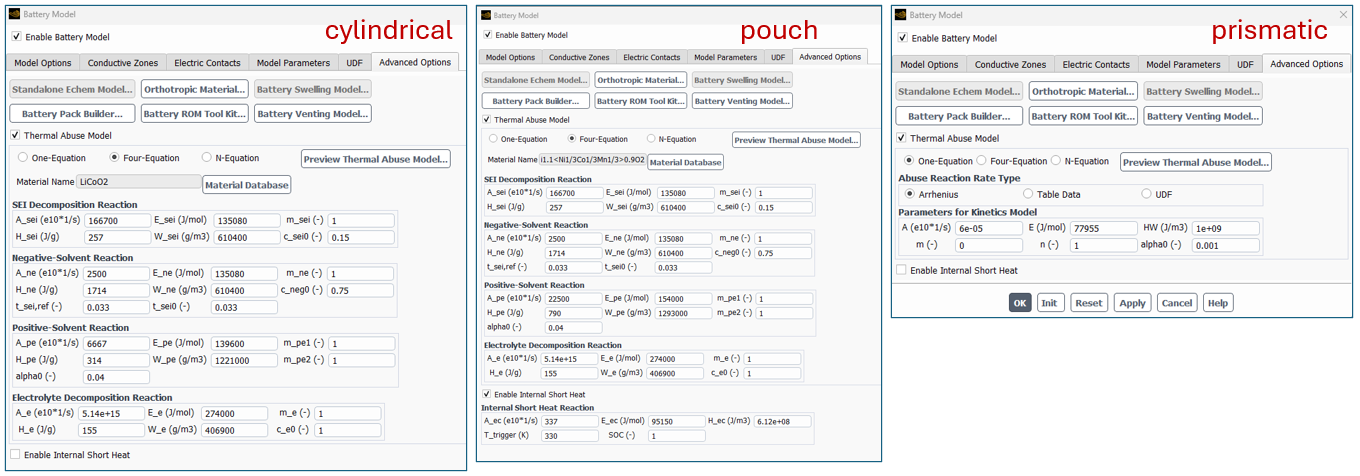This screenshot has width=1360, height=476.
Task: Open Help in the prismatic window
Action: pos(1218,303)
